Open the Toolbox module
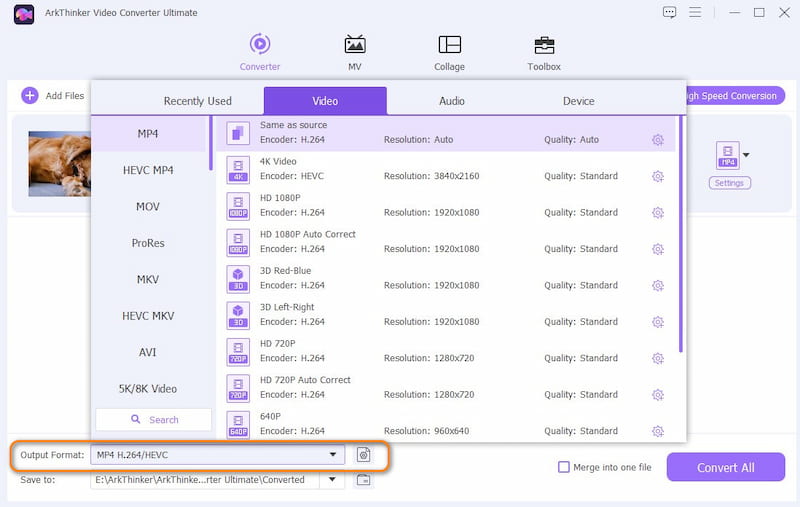 coord(544,52)
